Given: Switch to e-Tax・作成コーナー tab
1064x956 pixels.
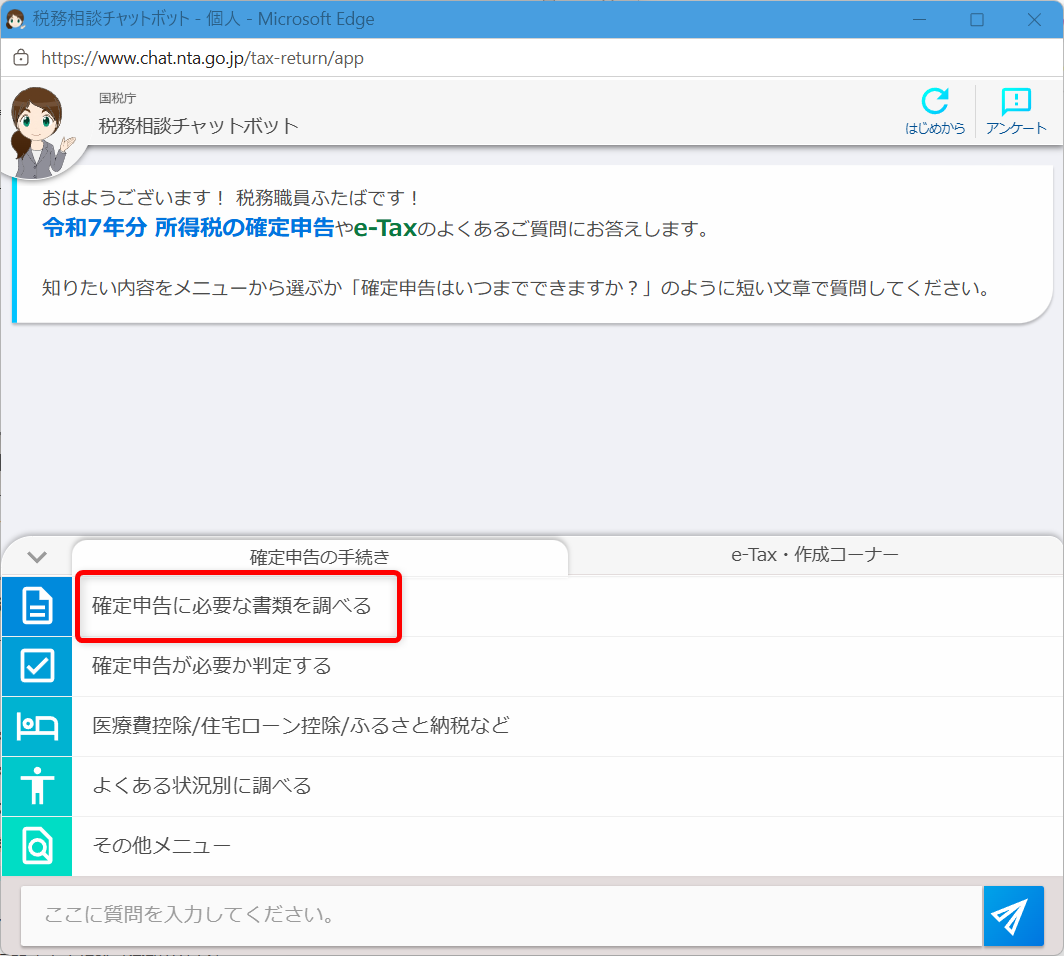Looking at the screenshot, I should (x=814, y=555).
